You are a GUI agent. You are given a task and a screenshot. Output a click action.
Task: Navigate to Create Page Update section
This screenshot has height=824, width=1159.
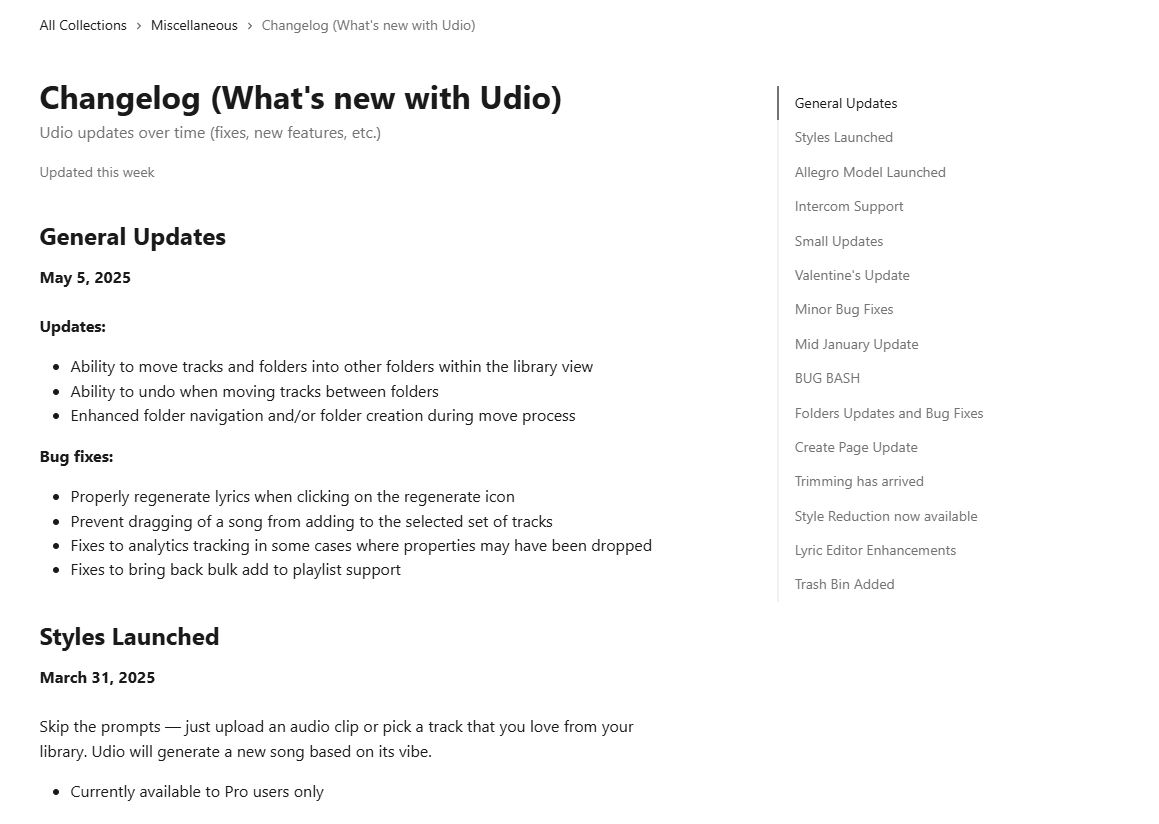coord(855,447)
